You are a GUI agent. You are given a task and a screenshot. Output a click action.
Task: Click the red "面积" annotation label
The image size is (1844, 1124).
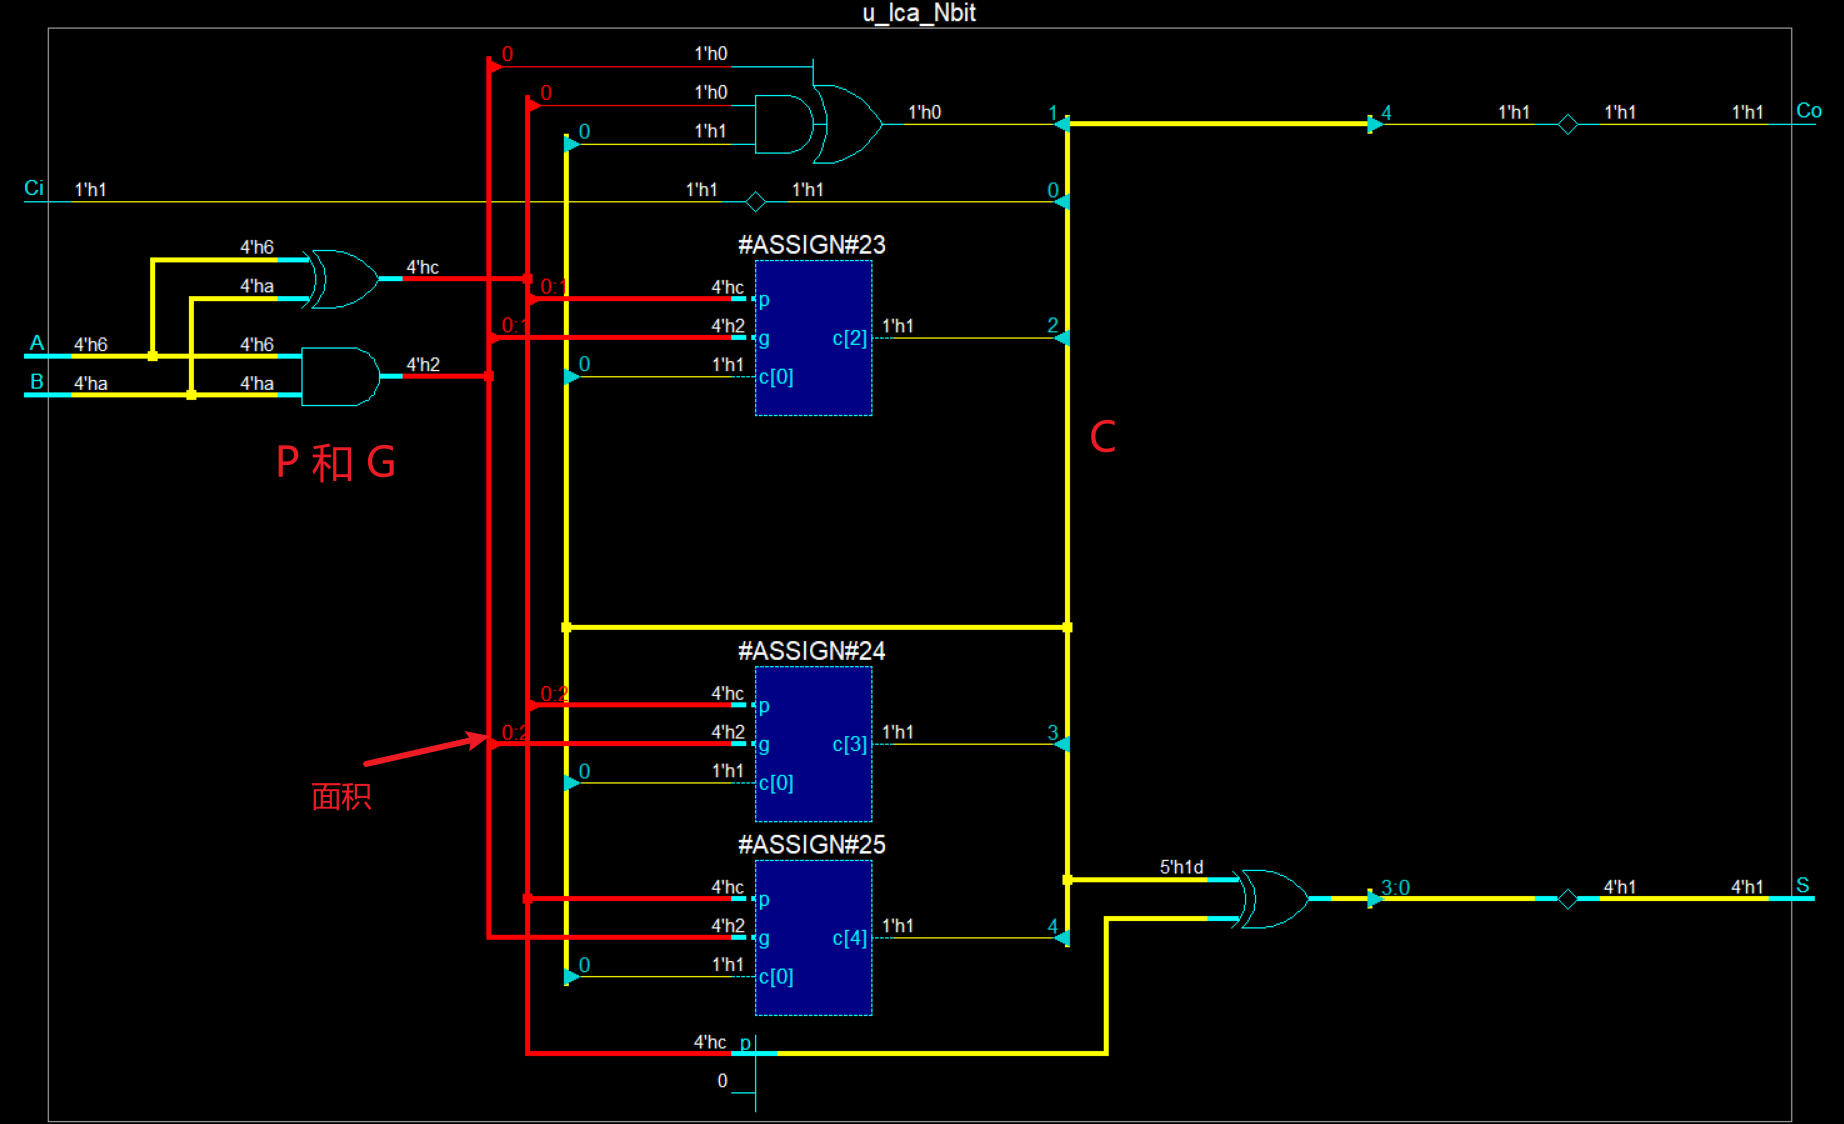coord(341,797)
